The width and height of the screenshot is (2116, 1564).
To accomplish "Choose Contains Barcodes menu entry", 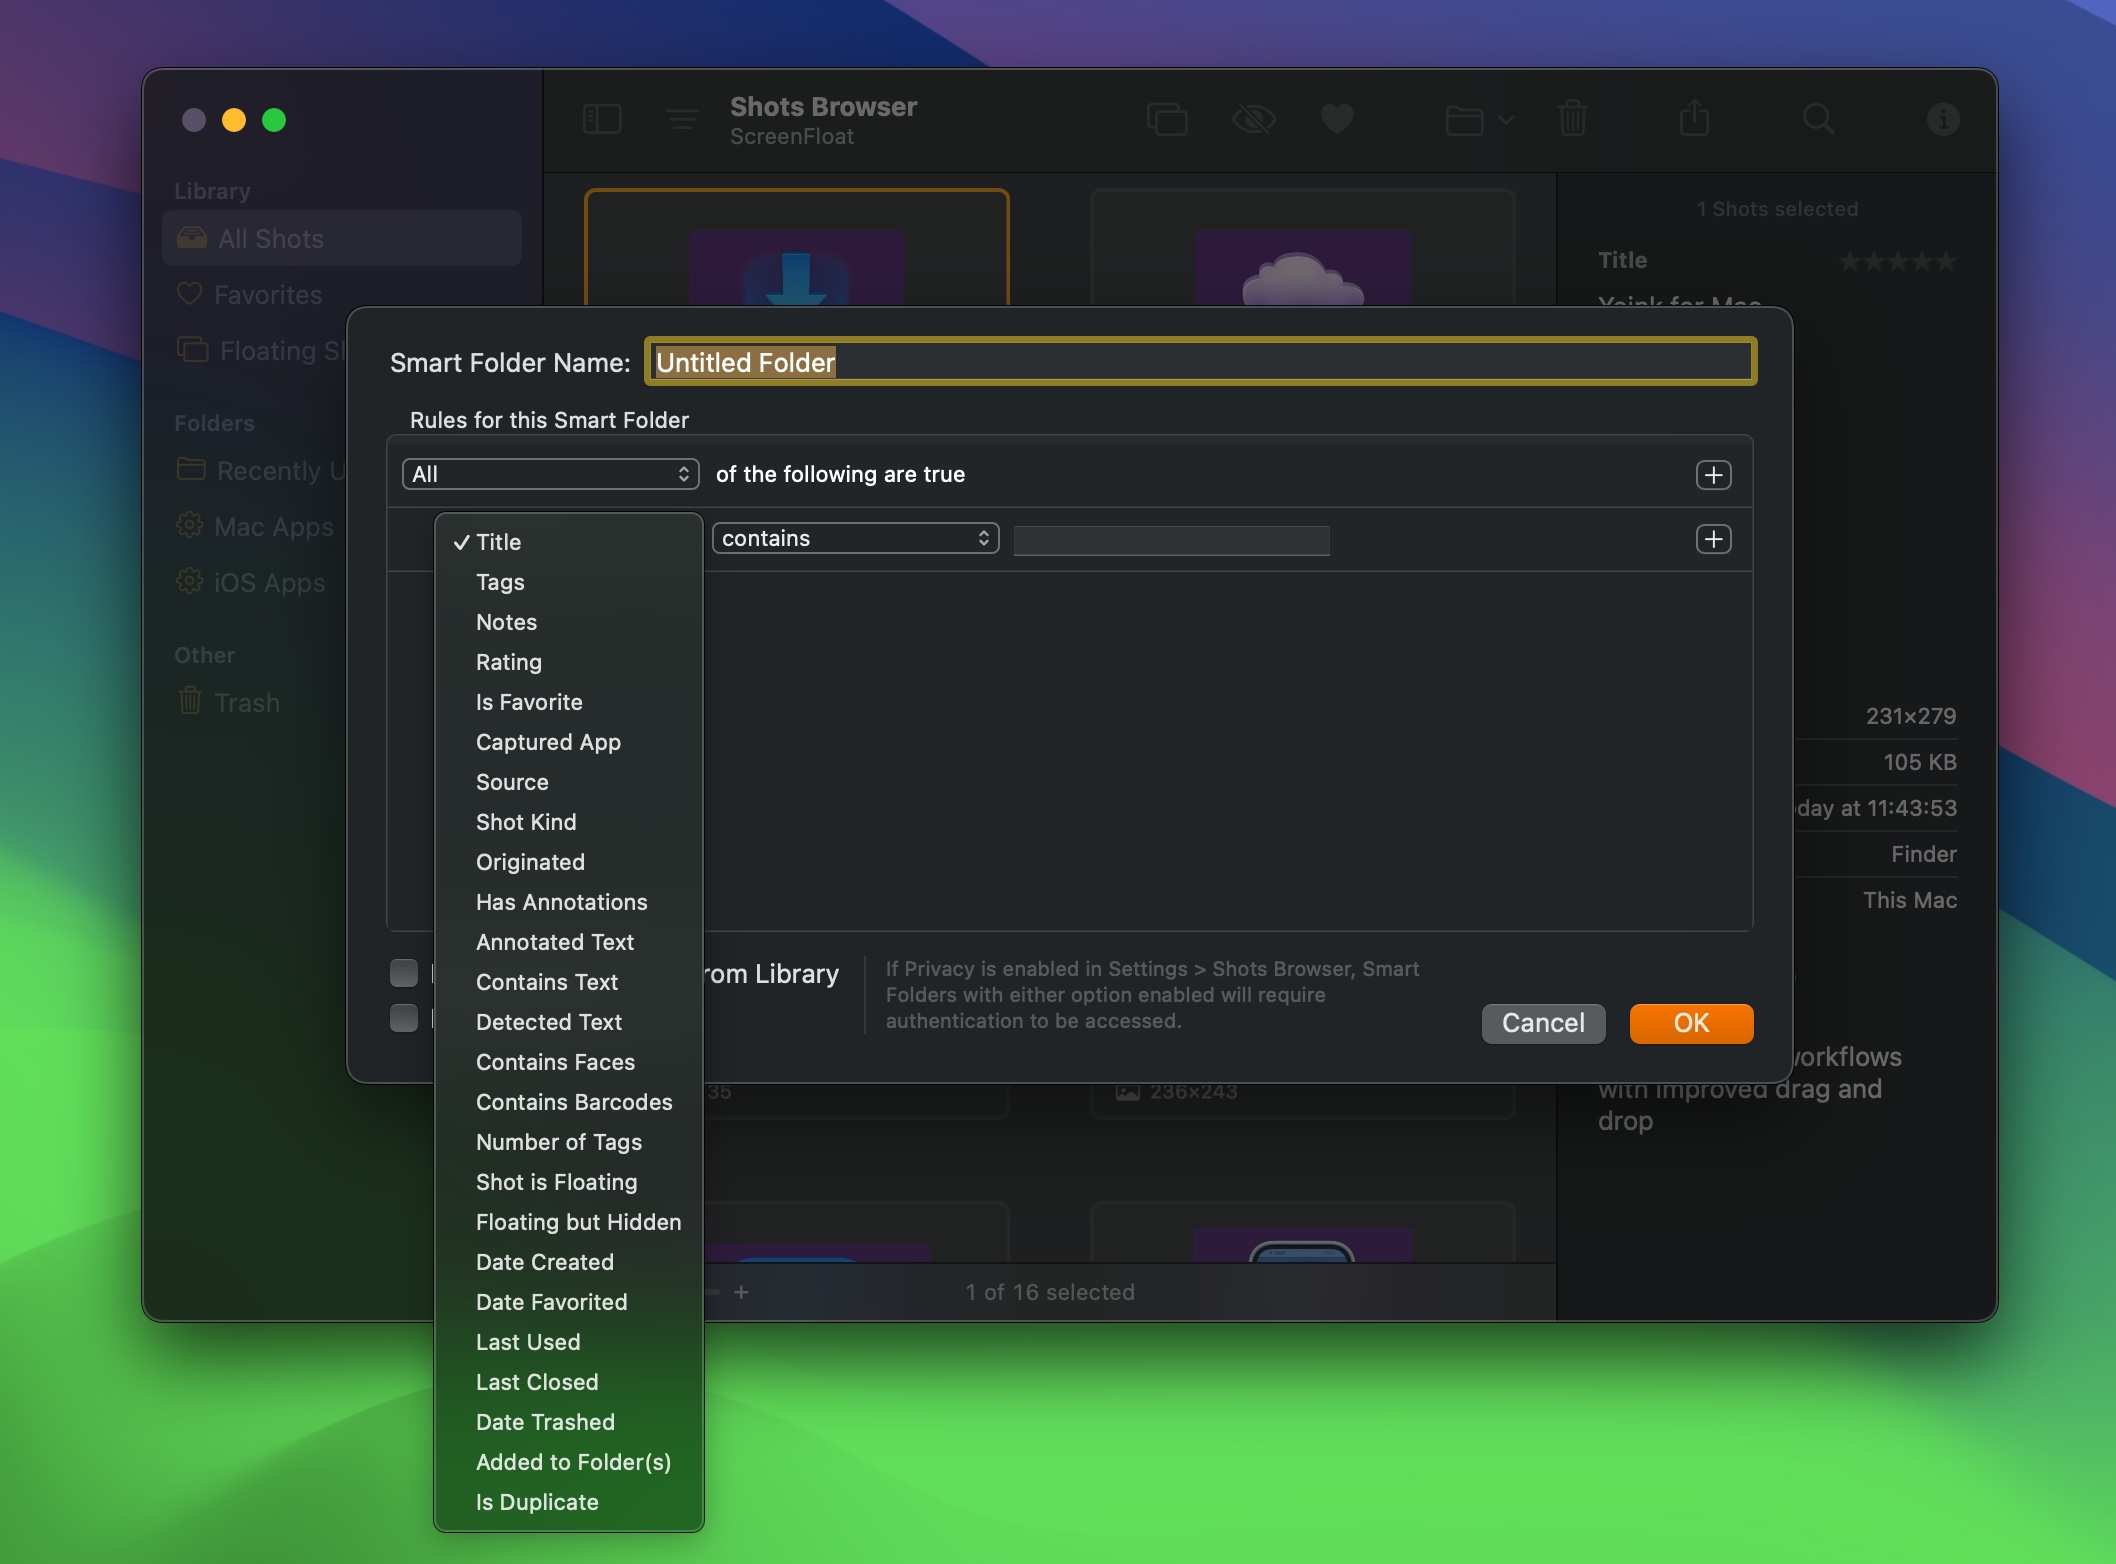I will coord(569,1102).
